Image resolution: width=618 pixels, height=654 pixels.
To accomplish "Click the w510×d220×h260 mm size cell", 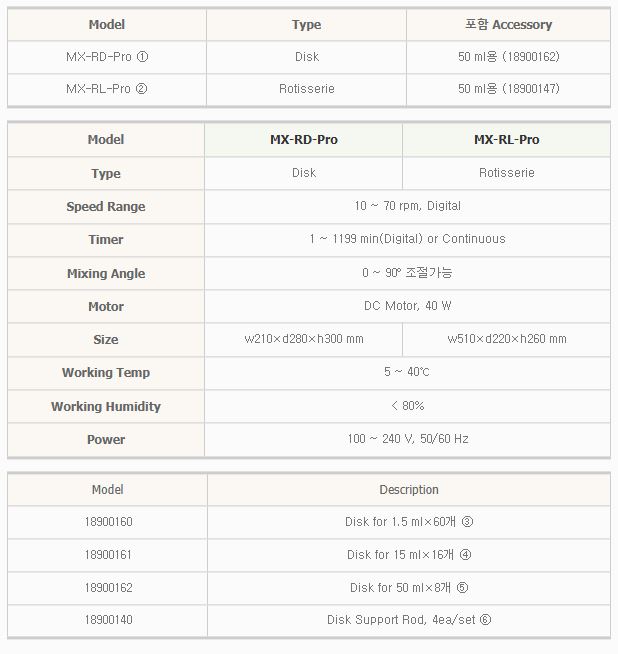I will [x=506, y=339].
